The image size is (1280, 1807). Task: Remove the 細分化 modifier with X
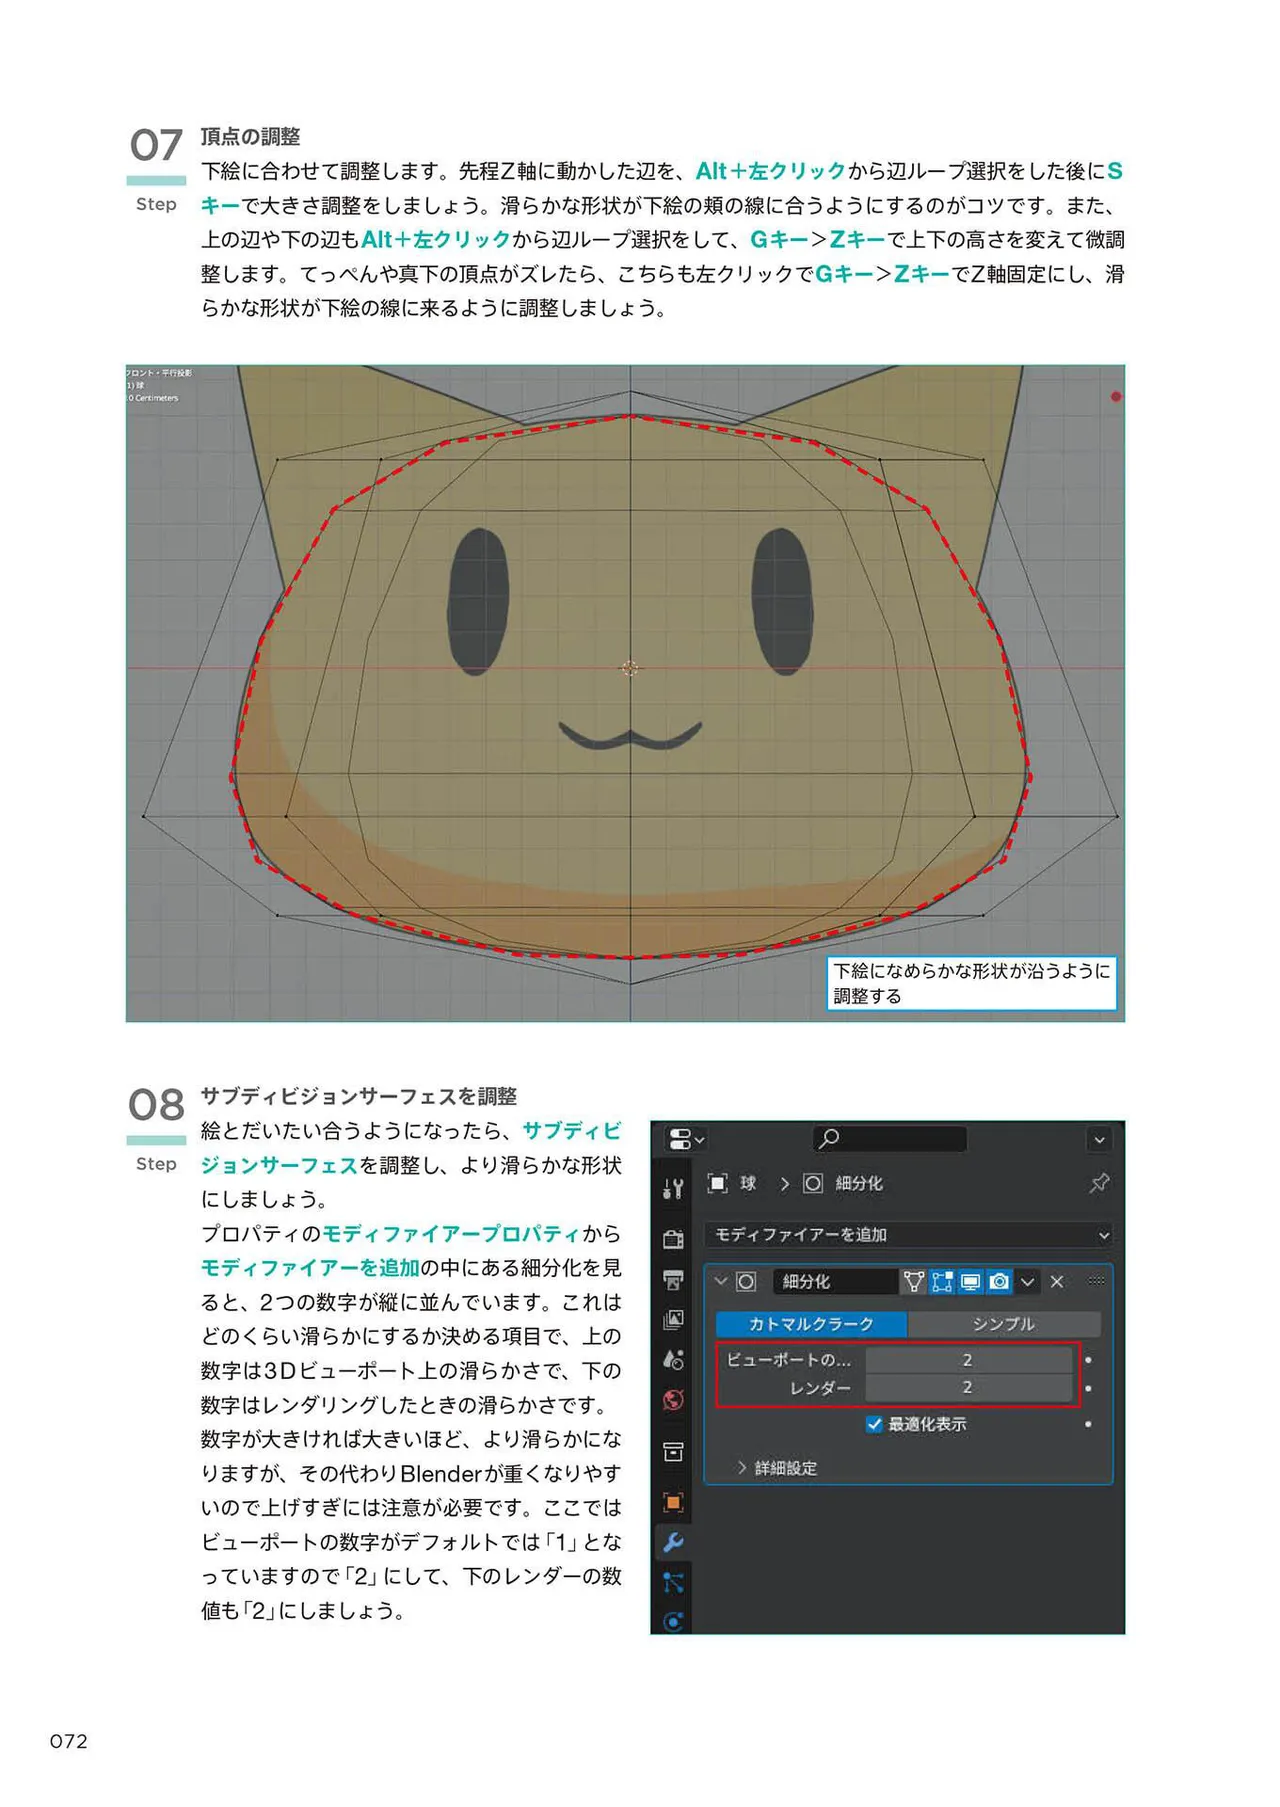point(1057,1282)
